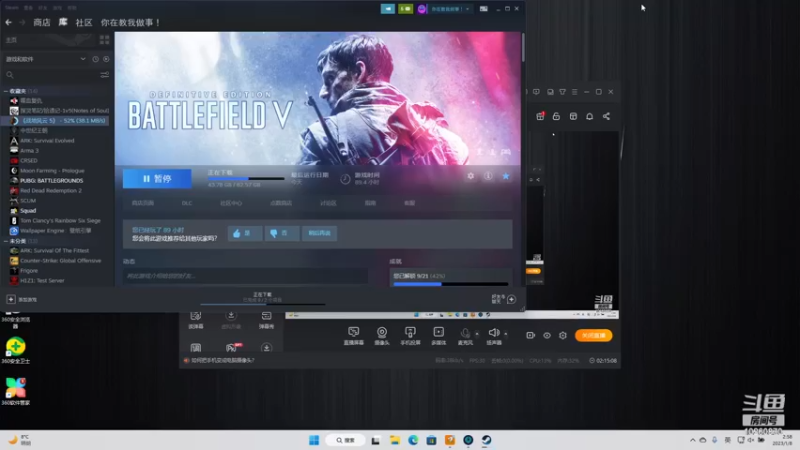Click 多媒体 media source icon
This screenshot has height=450, width=800.
438,336
